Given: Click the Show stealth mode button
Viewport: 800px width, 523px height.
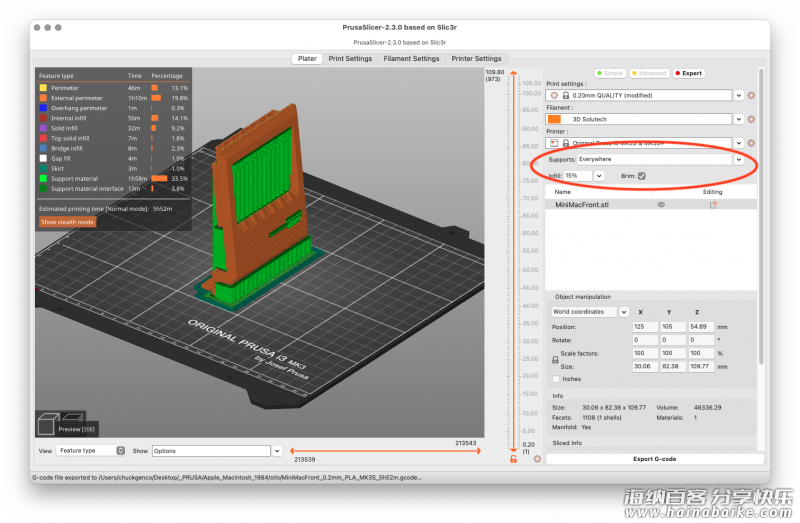Looking at the screenshot, I should 67,222.
